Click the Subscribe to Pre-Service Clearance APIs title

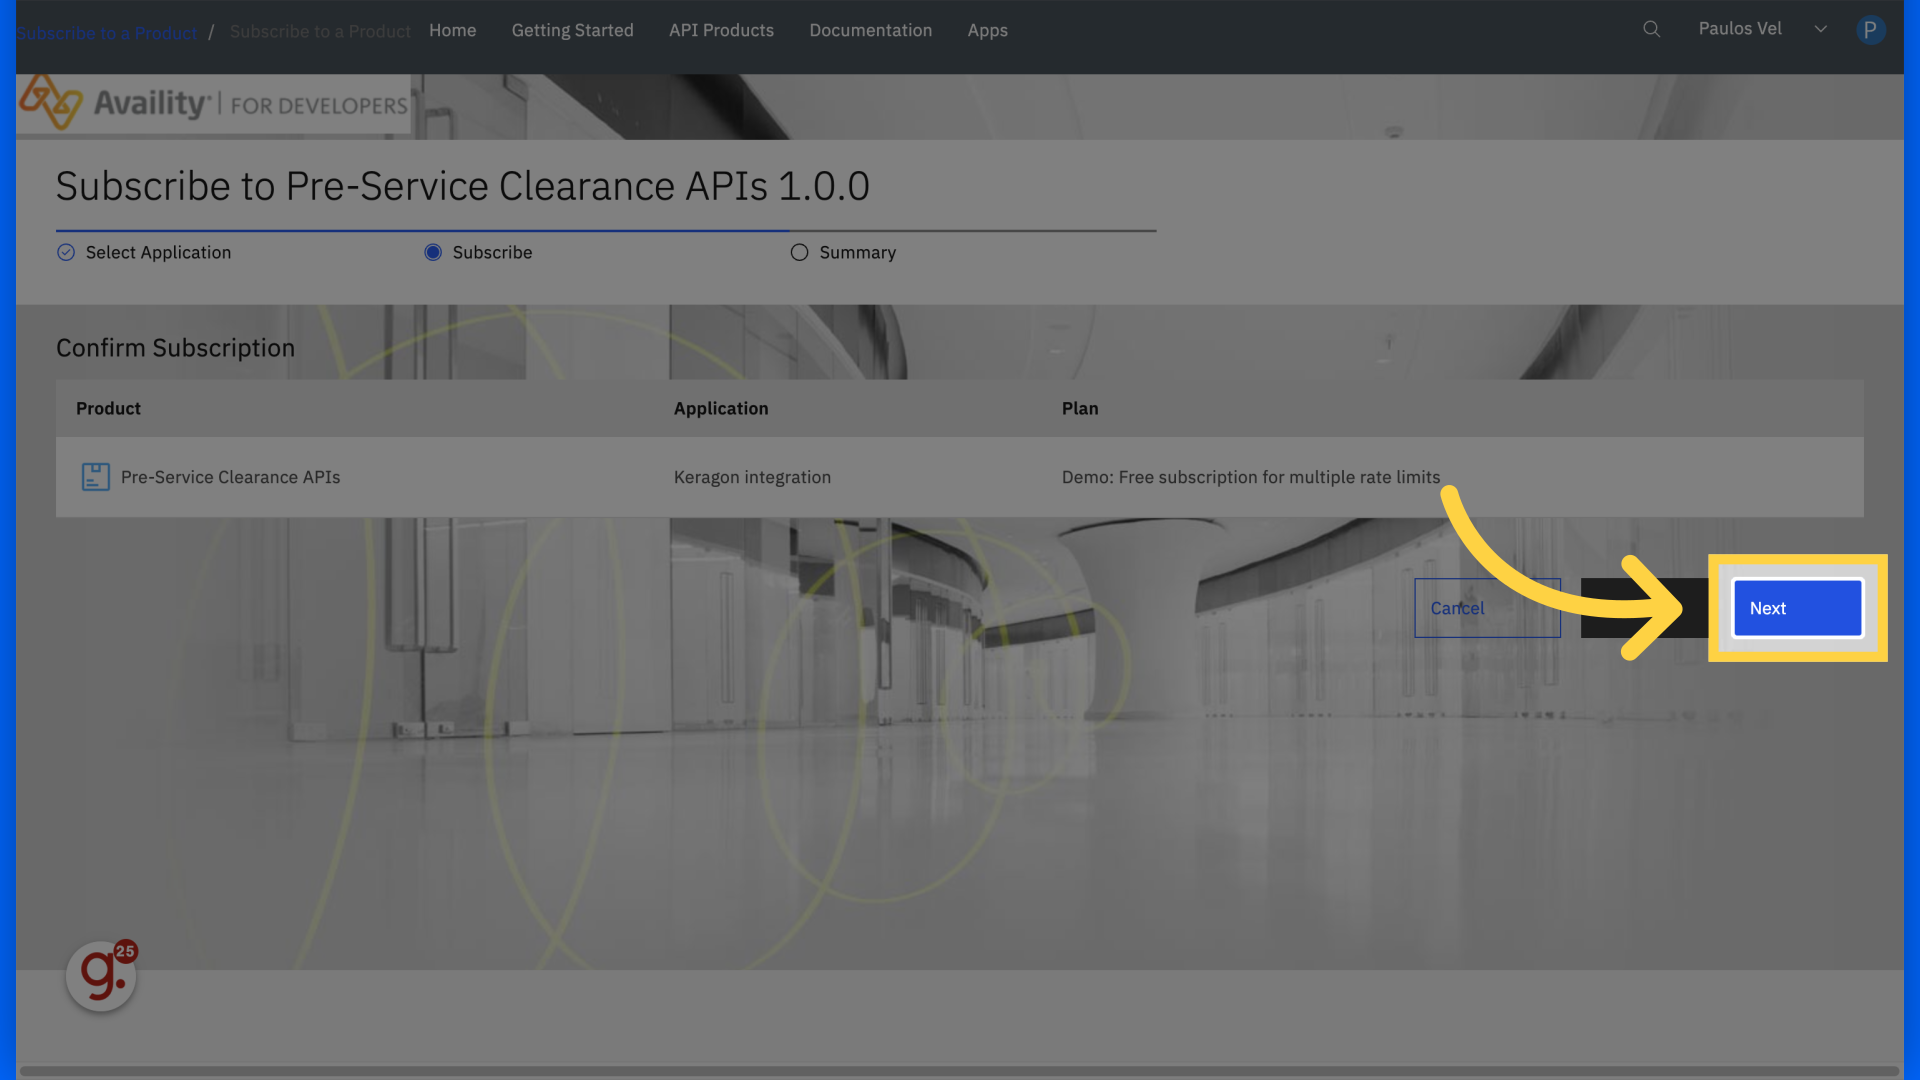[x=462, y=186]
